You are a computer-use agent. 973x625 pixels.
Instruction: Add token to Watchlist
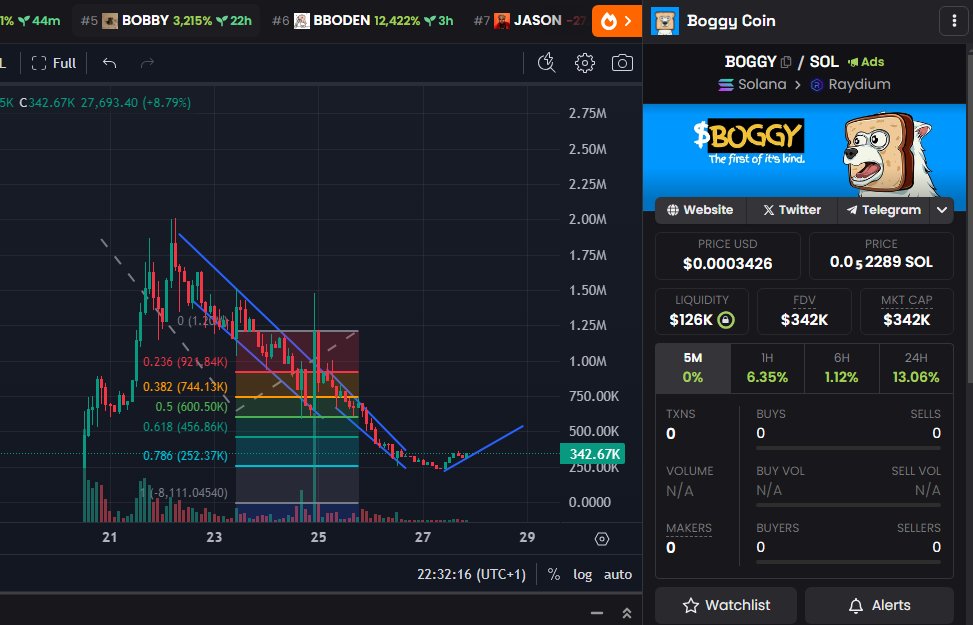tap(726, 605)
